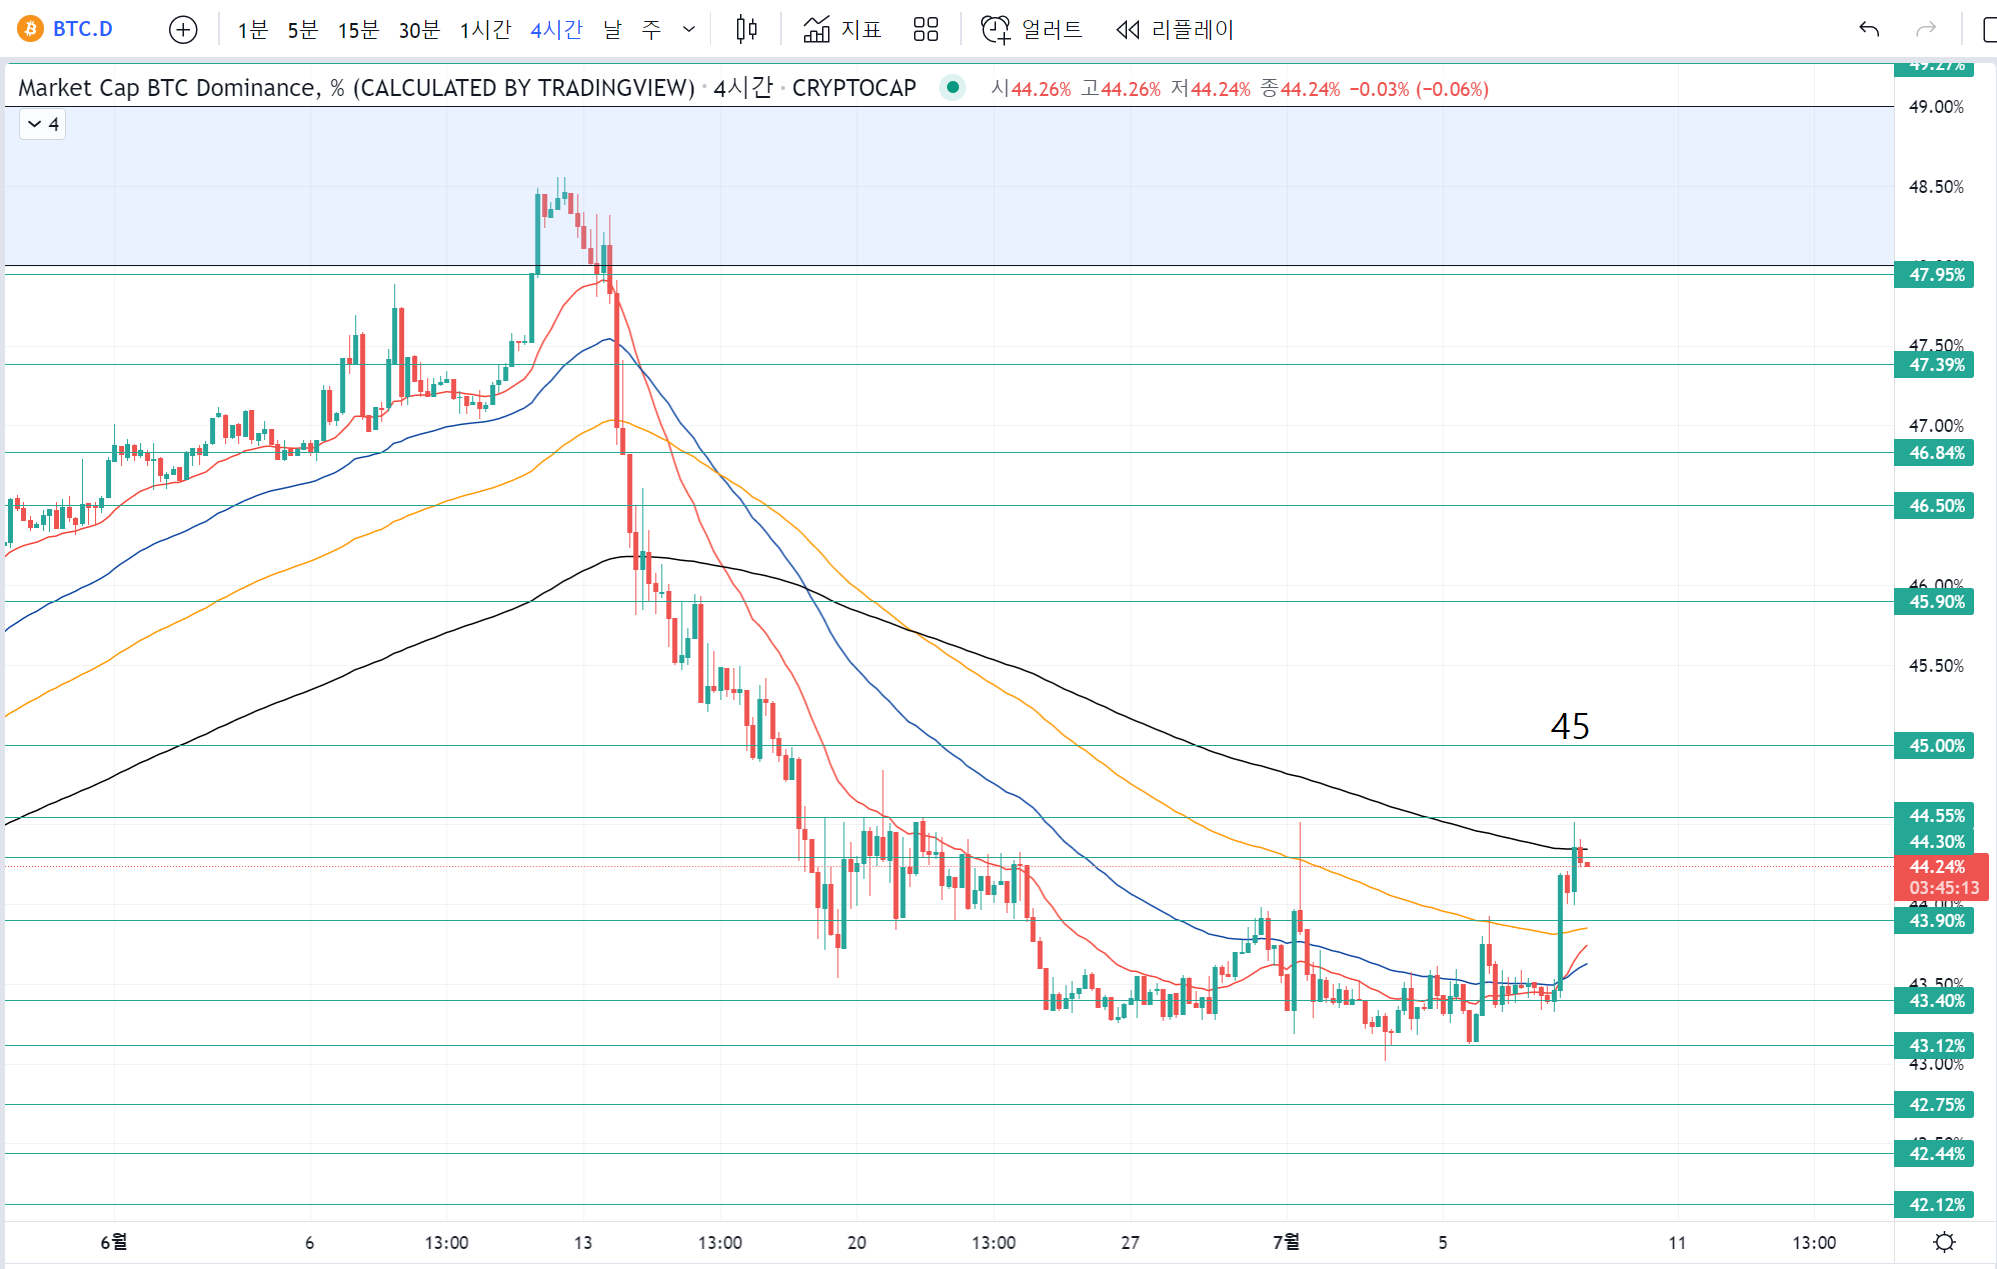This screenshot has height=1269, width=1997.
Task: Switch to the 15분 timeframe
Action: click(358, 30)
